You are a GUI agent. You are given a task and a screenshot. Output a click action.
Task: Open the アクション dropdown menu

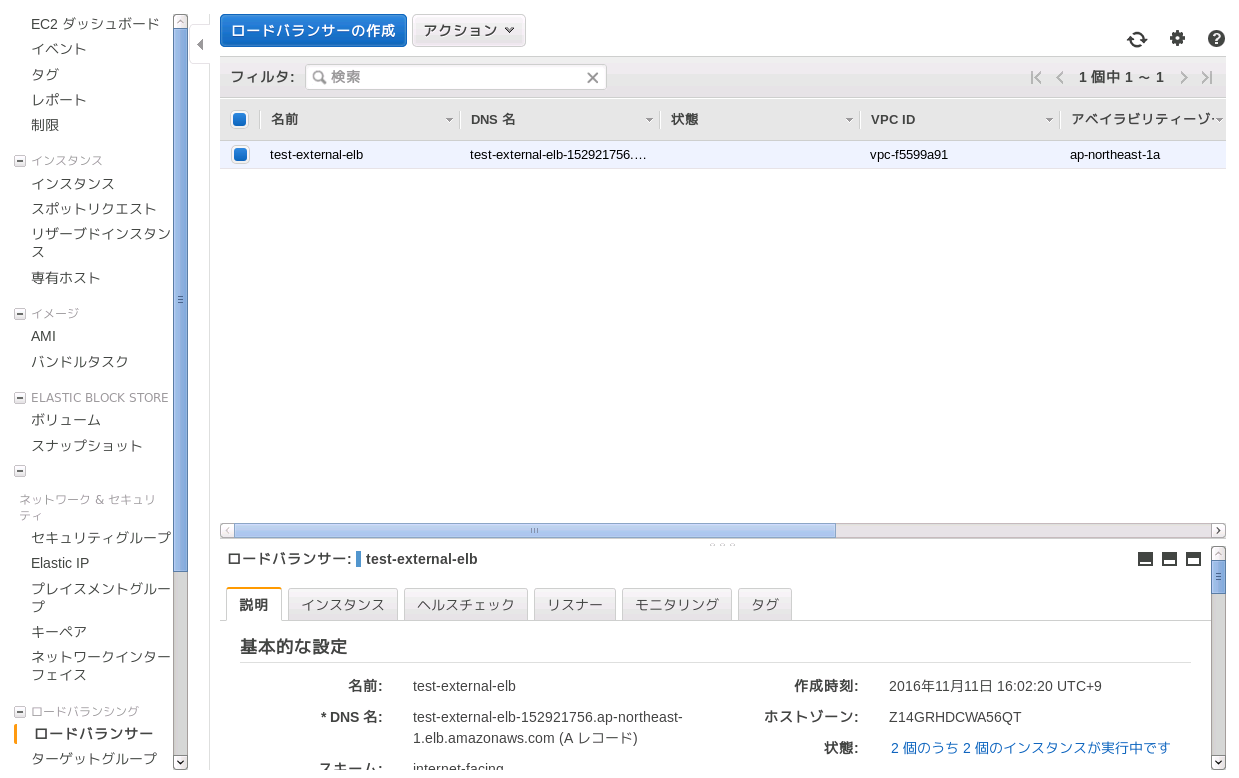point(468,31)
